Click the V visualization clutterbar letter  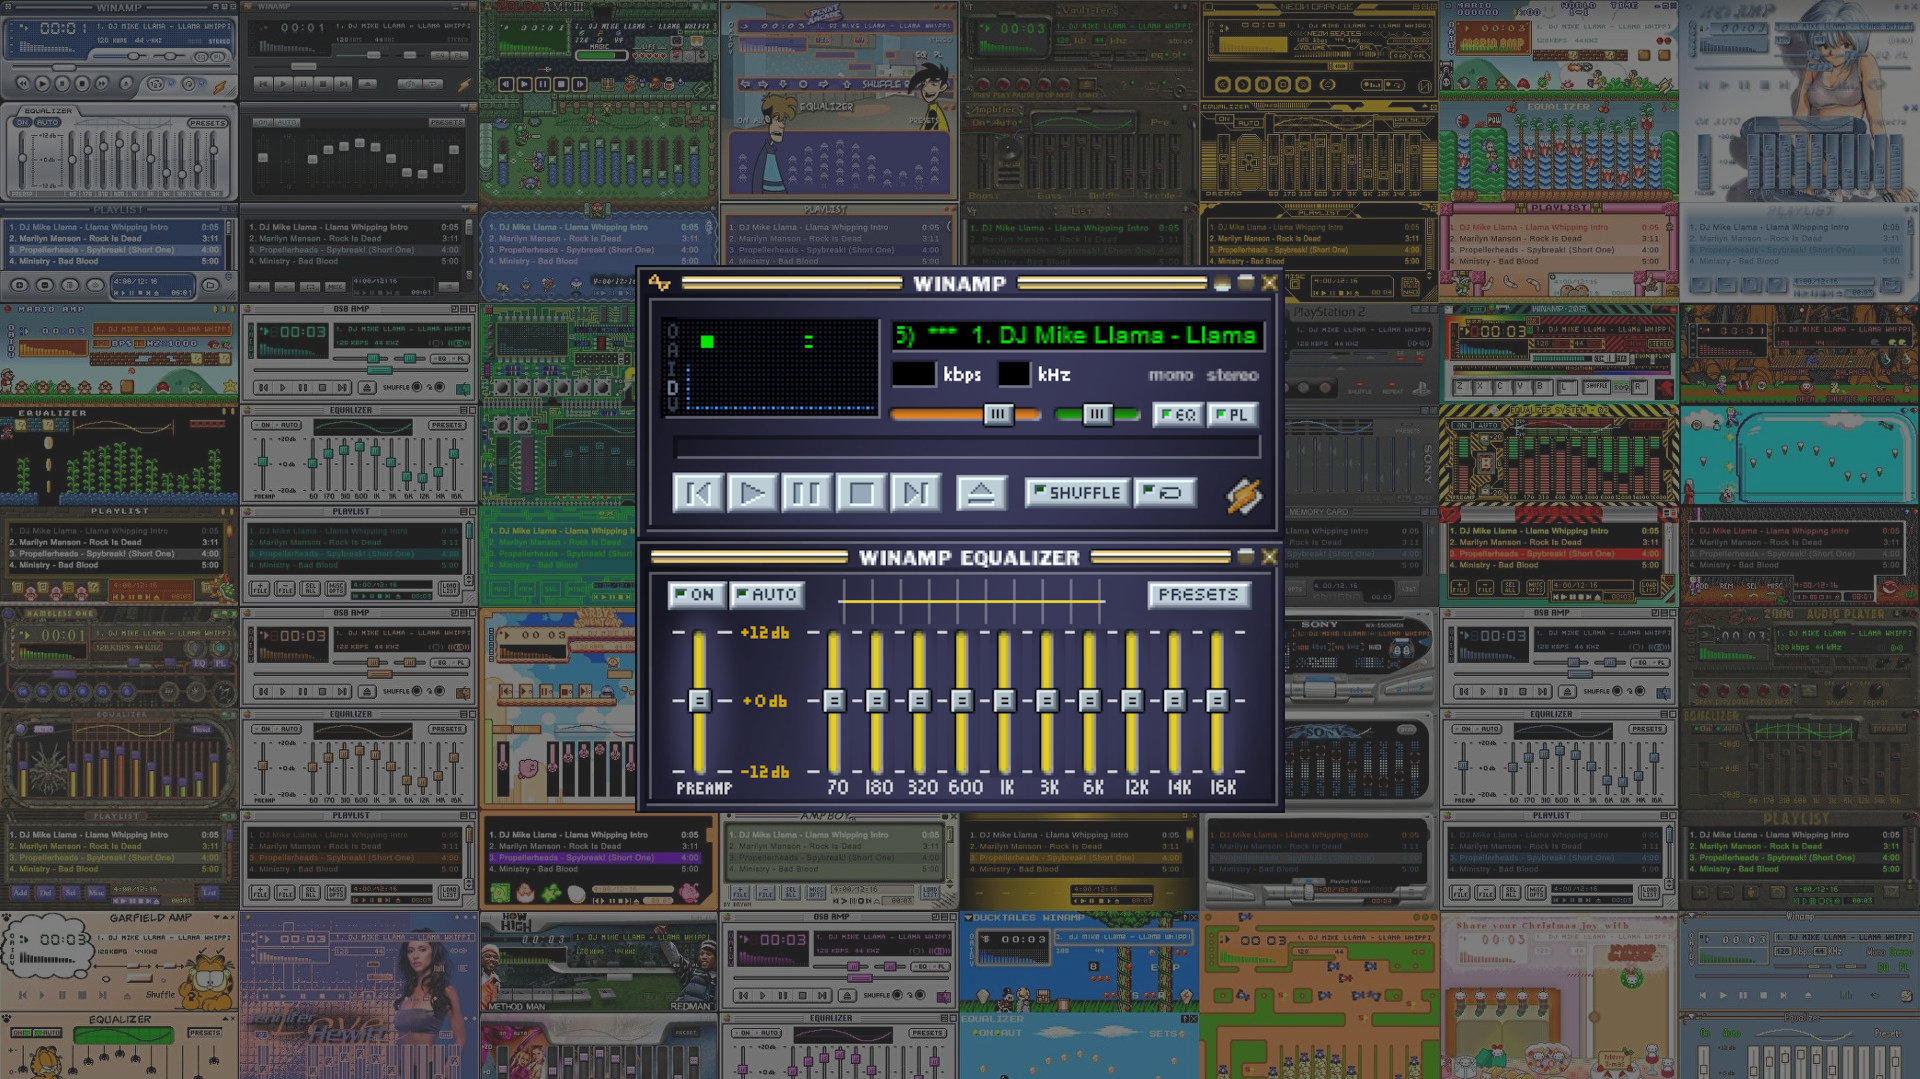(x=672, y=405)
